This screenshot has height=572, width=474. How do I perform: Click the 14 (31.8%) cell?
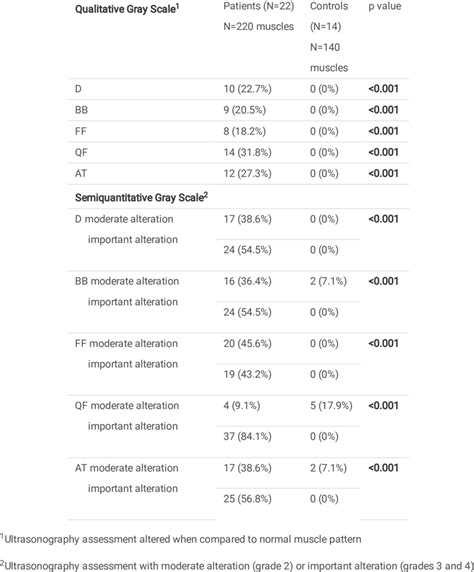247,152
